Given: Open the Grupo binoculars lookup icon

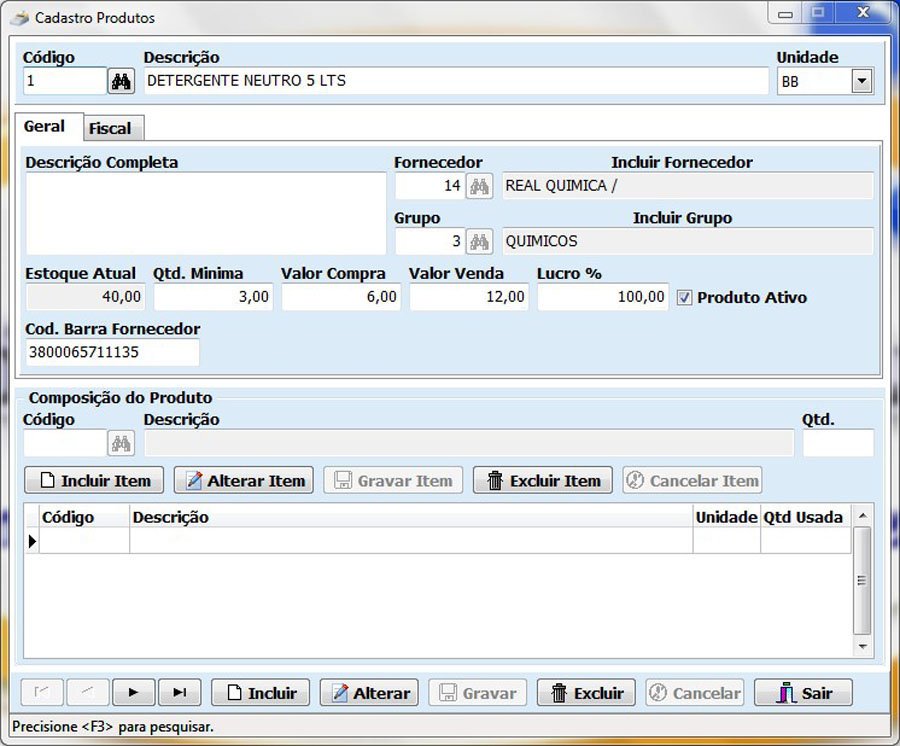Looking at the screenshot, I should click(479, 242).
